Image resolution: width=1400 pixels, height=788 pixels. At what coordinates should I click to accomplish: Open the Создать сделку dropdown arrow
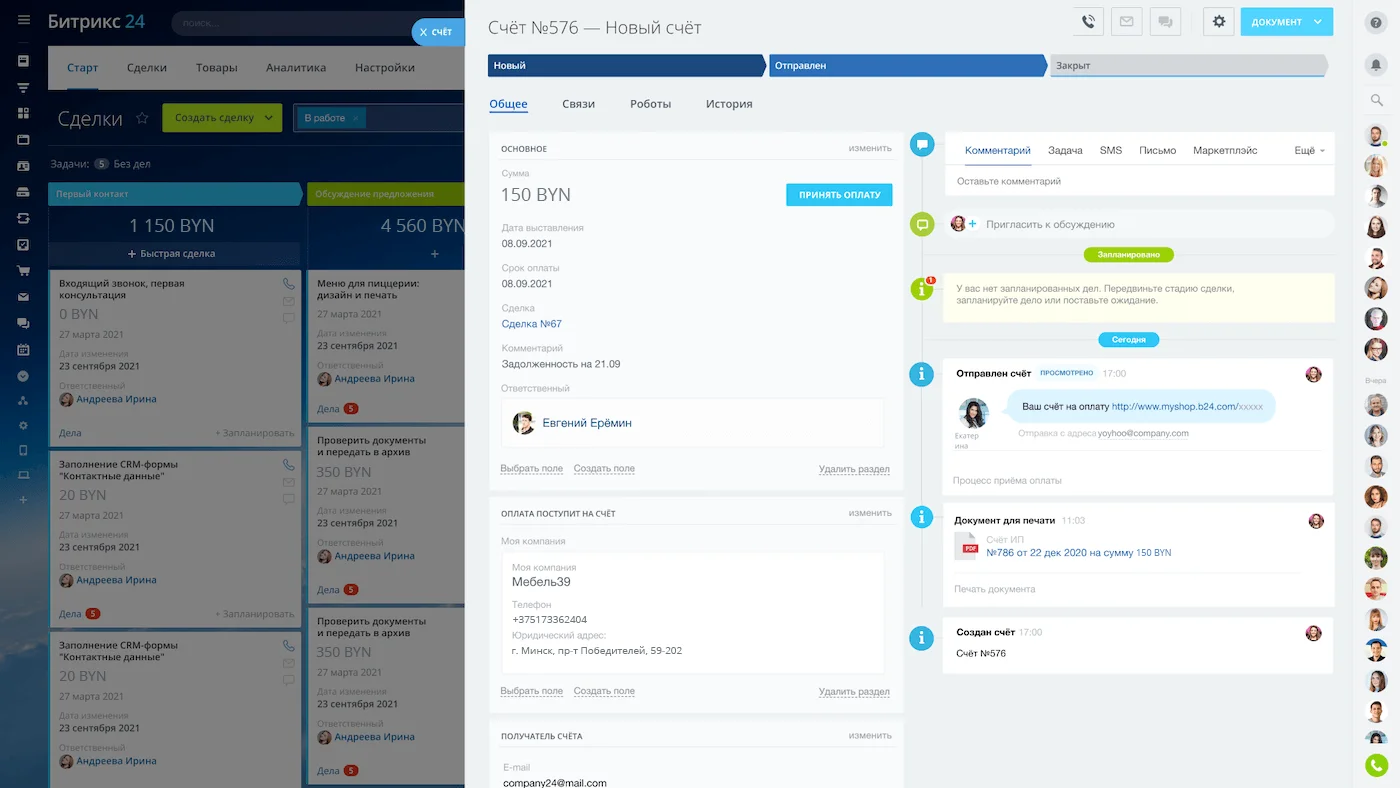269,118
